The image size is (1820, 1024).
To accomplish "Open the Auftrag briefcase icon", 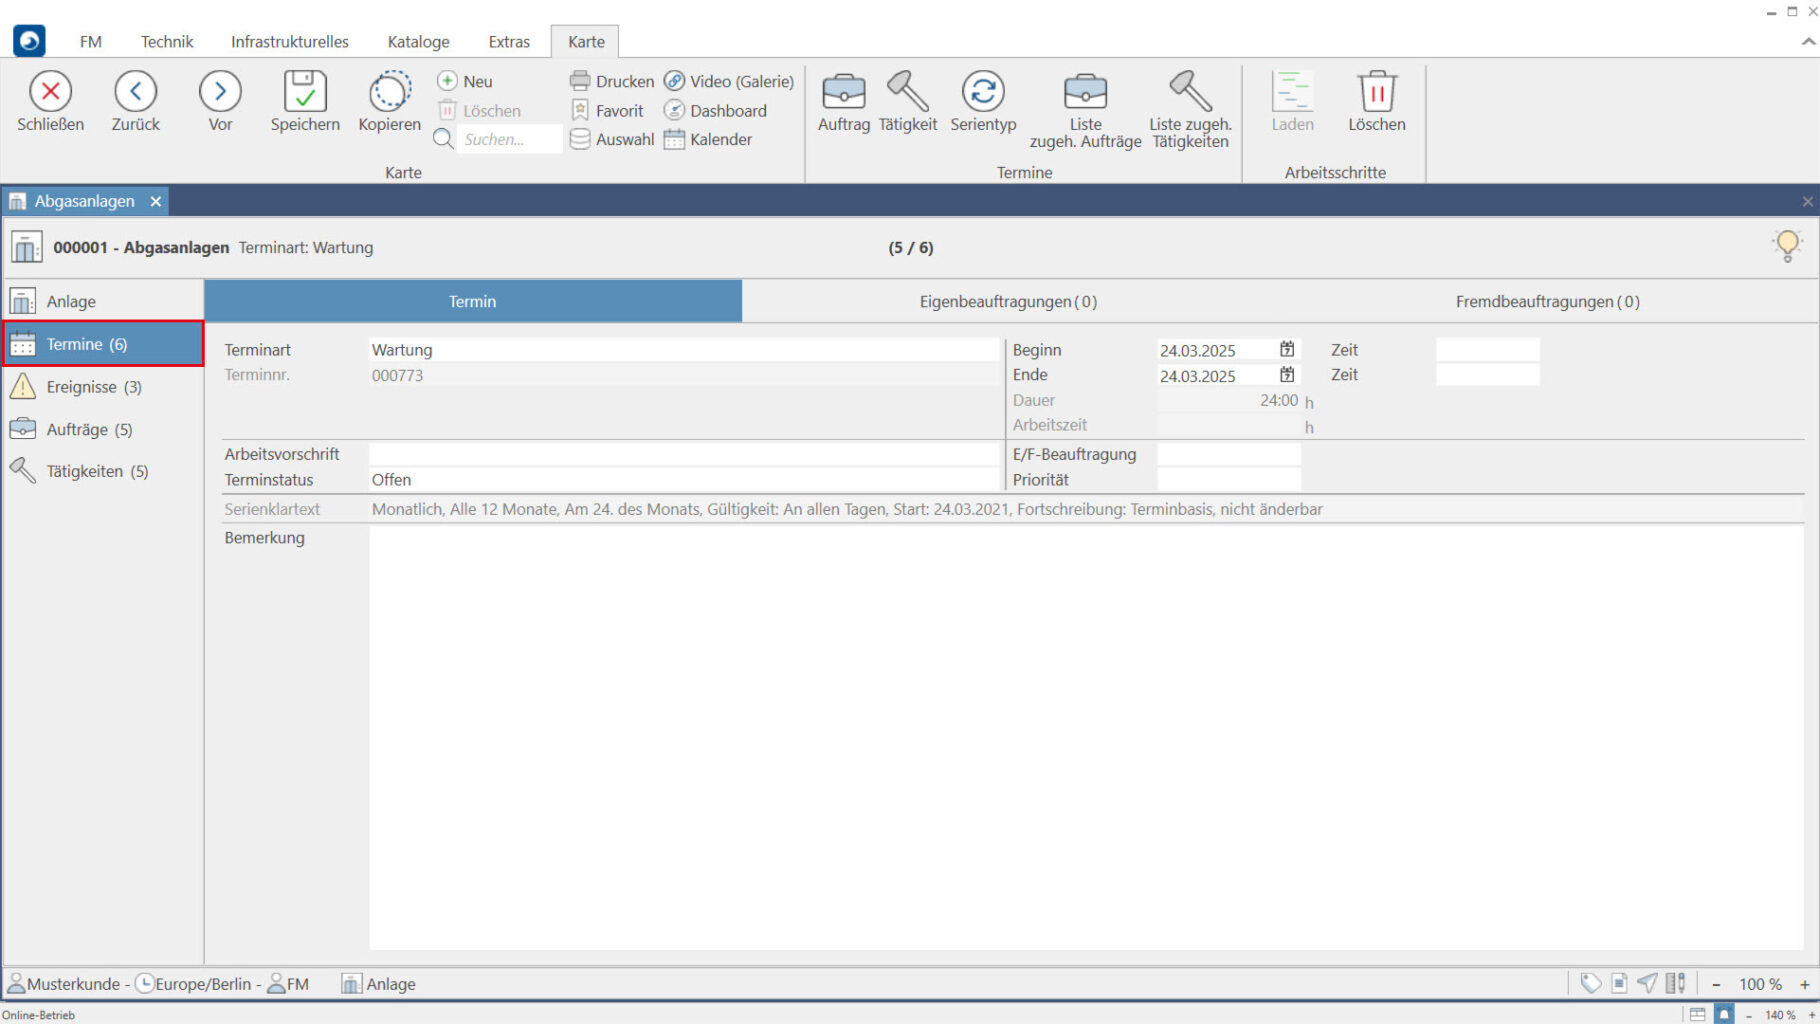I will [x=843, y=92].
